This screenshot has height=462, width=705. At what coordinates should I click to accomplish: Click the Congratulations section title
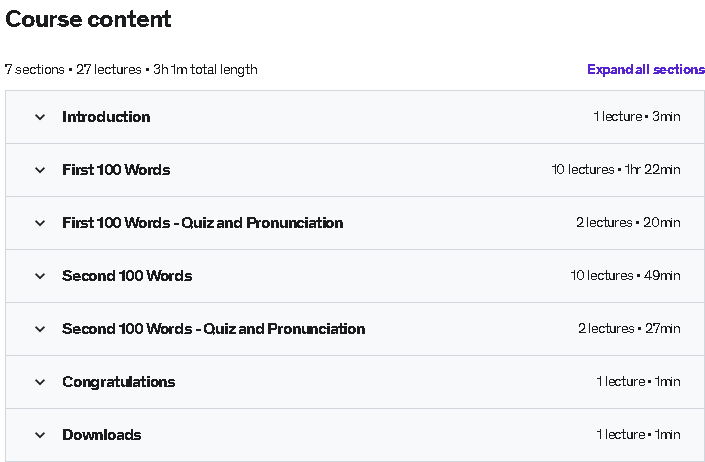pos(119,382)
